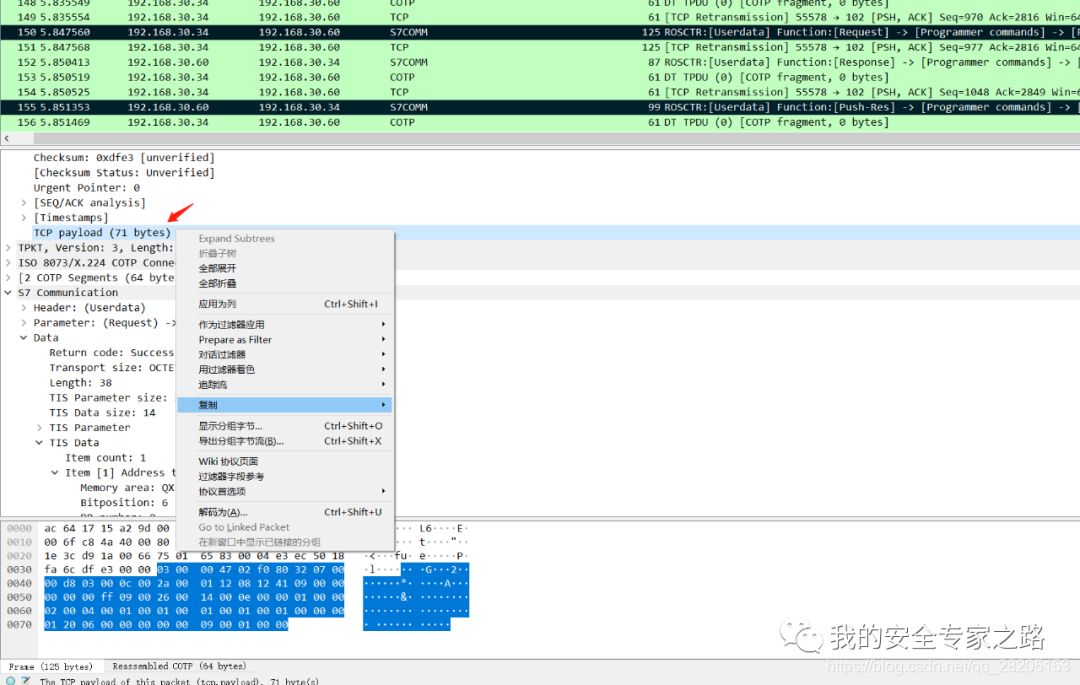Screen dimensions: 1080x685
Task: Choose 全部展开 (Expand All) in context menu
Action: click(x=284, y=268)
